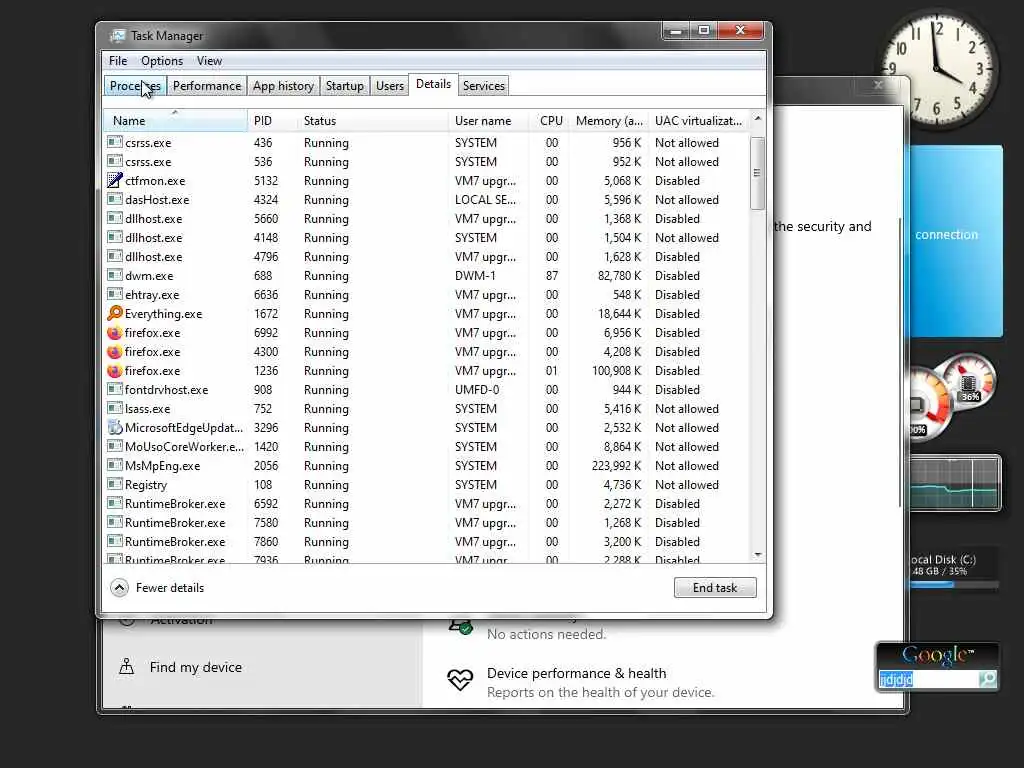Switch to the Services tab
1024x768 pixels.
tap(484, 86)
